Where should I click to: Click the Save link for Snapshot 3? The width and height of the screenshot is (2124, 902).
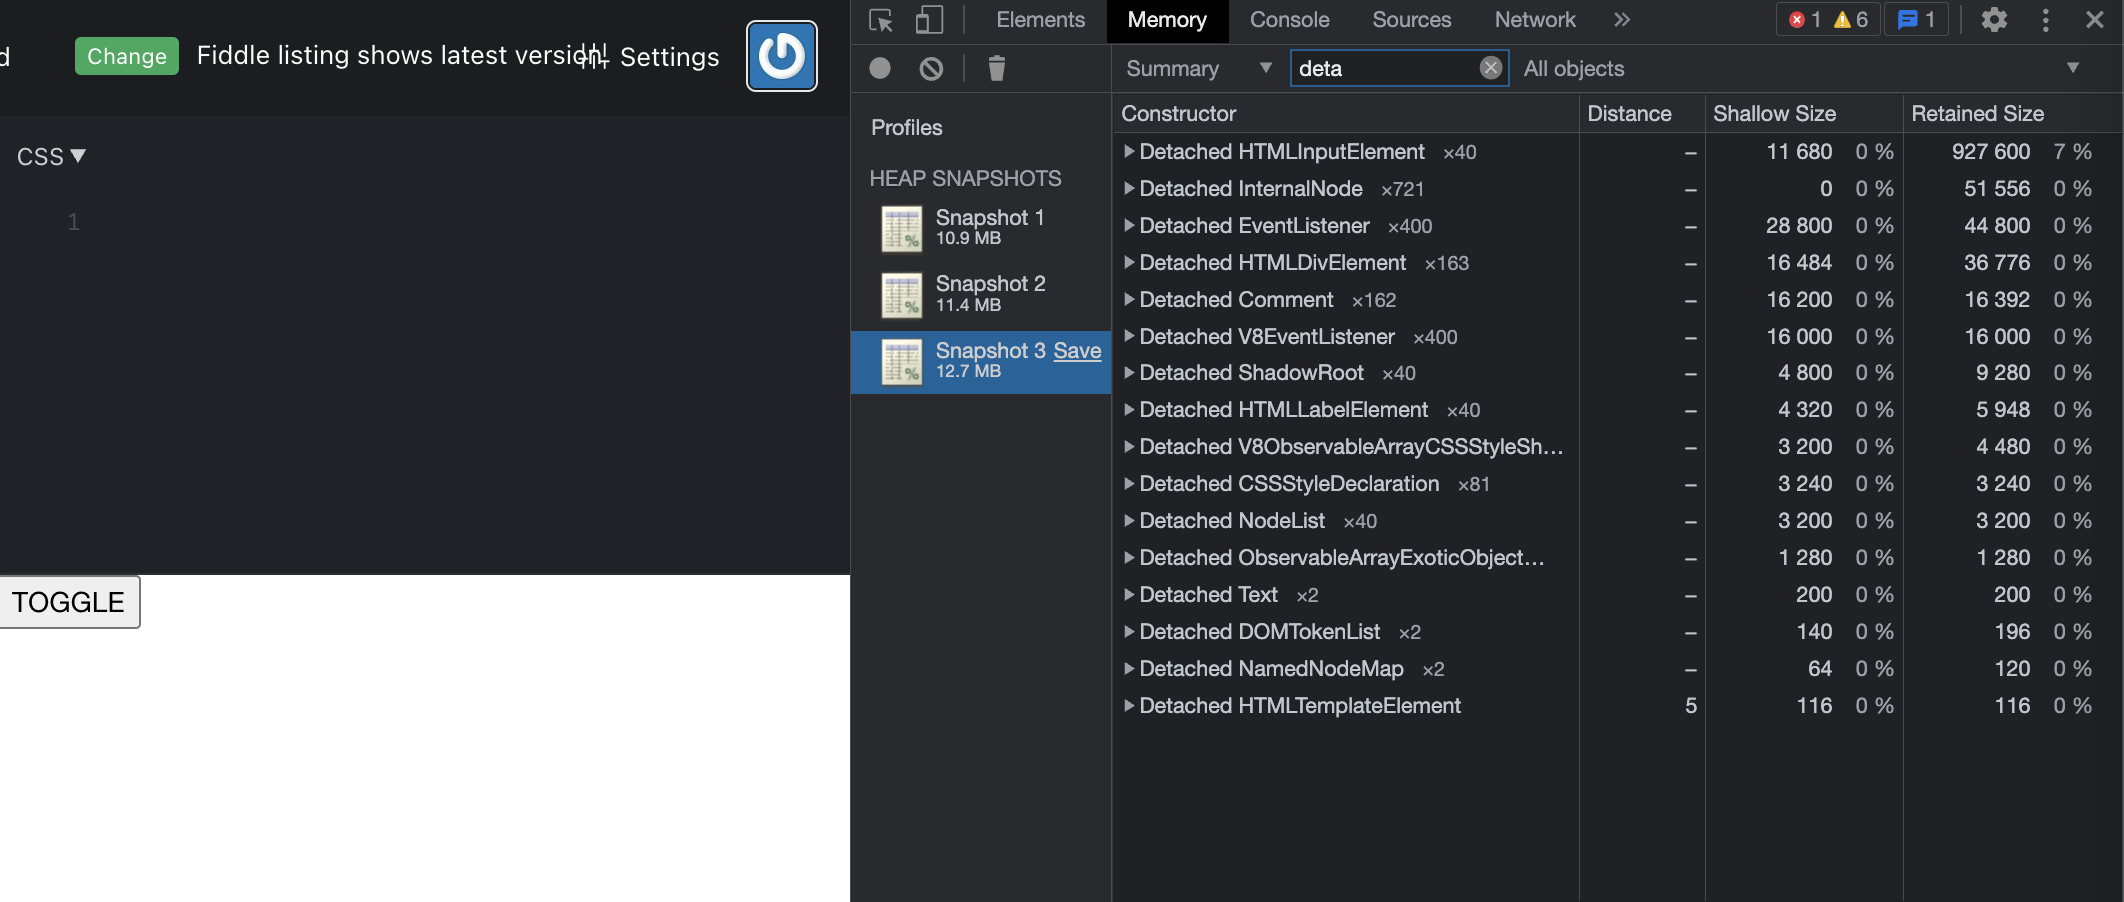[x=1077, y=351]
